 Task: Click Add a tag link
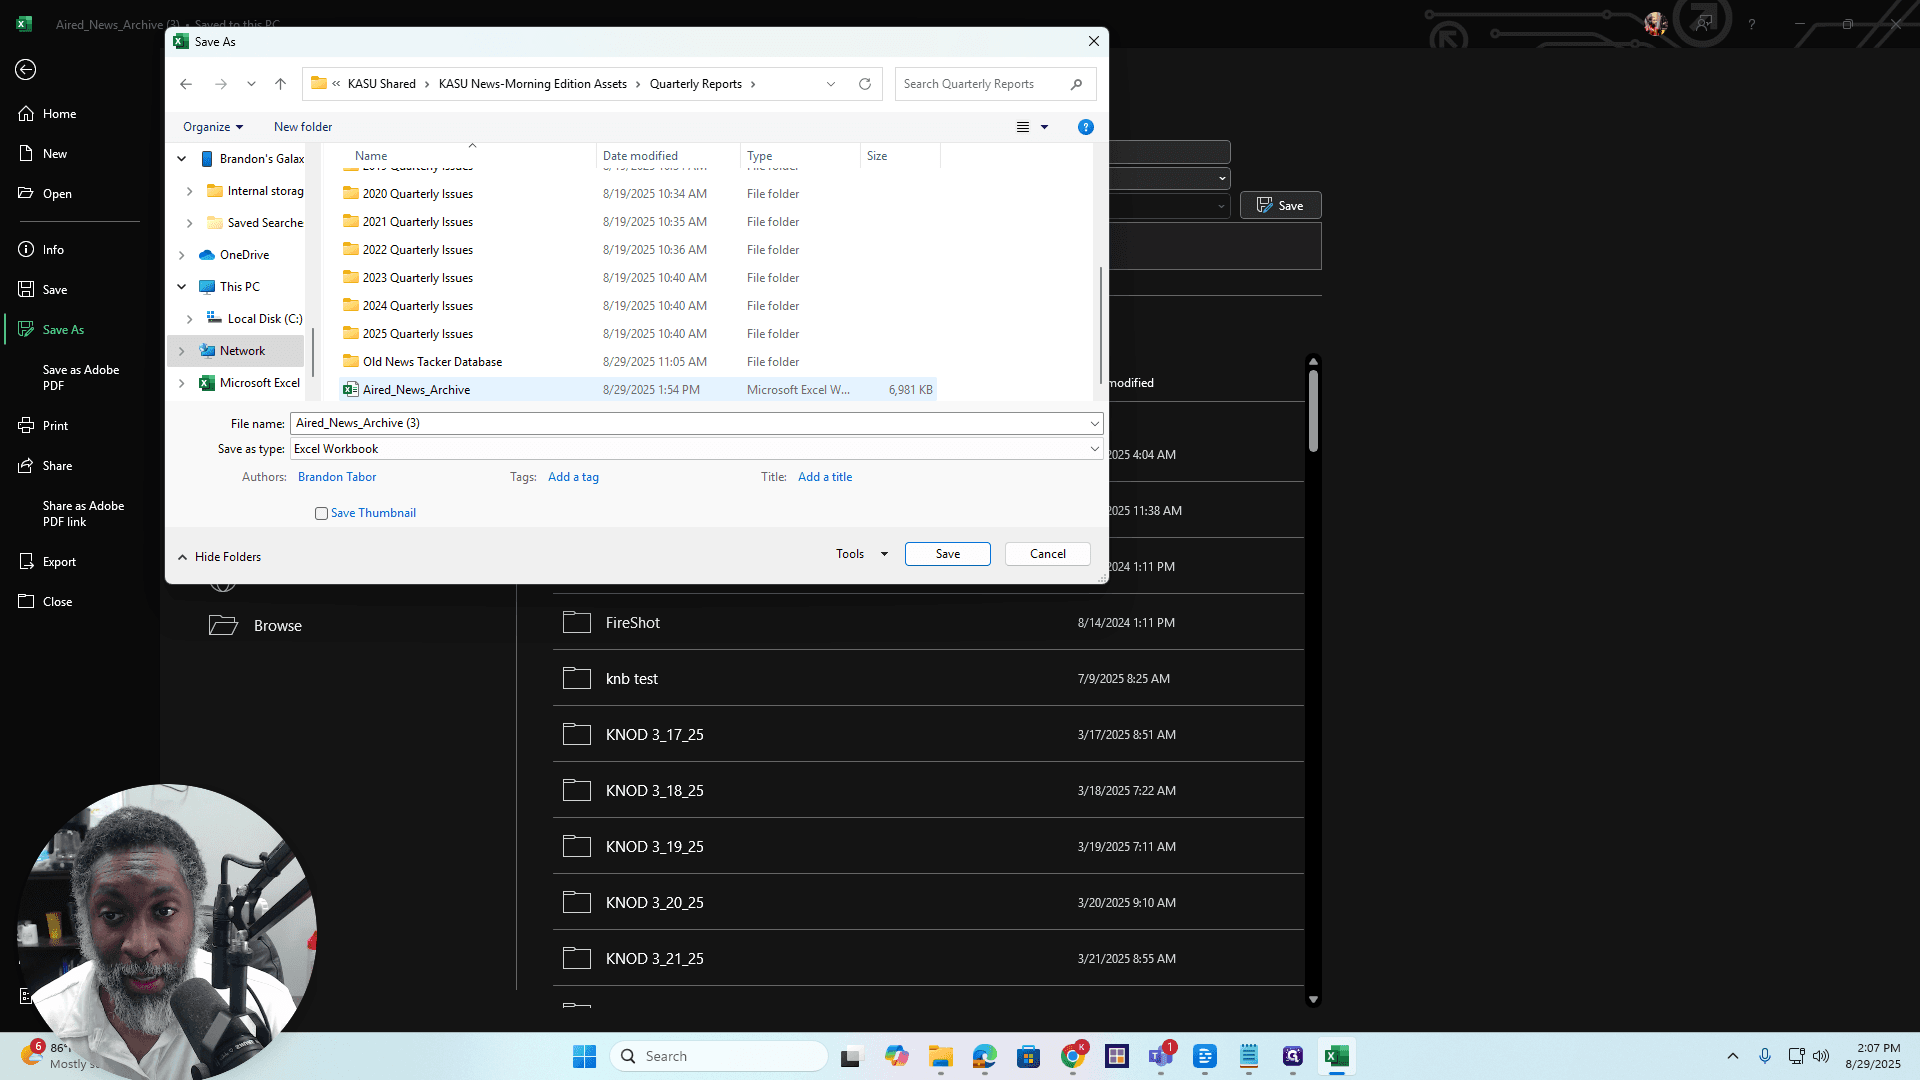coord(574,477)
